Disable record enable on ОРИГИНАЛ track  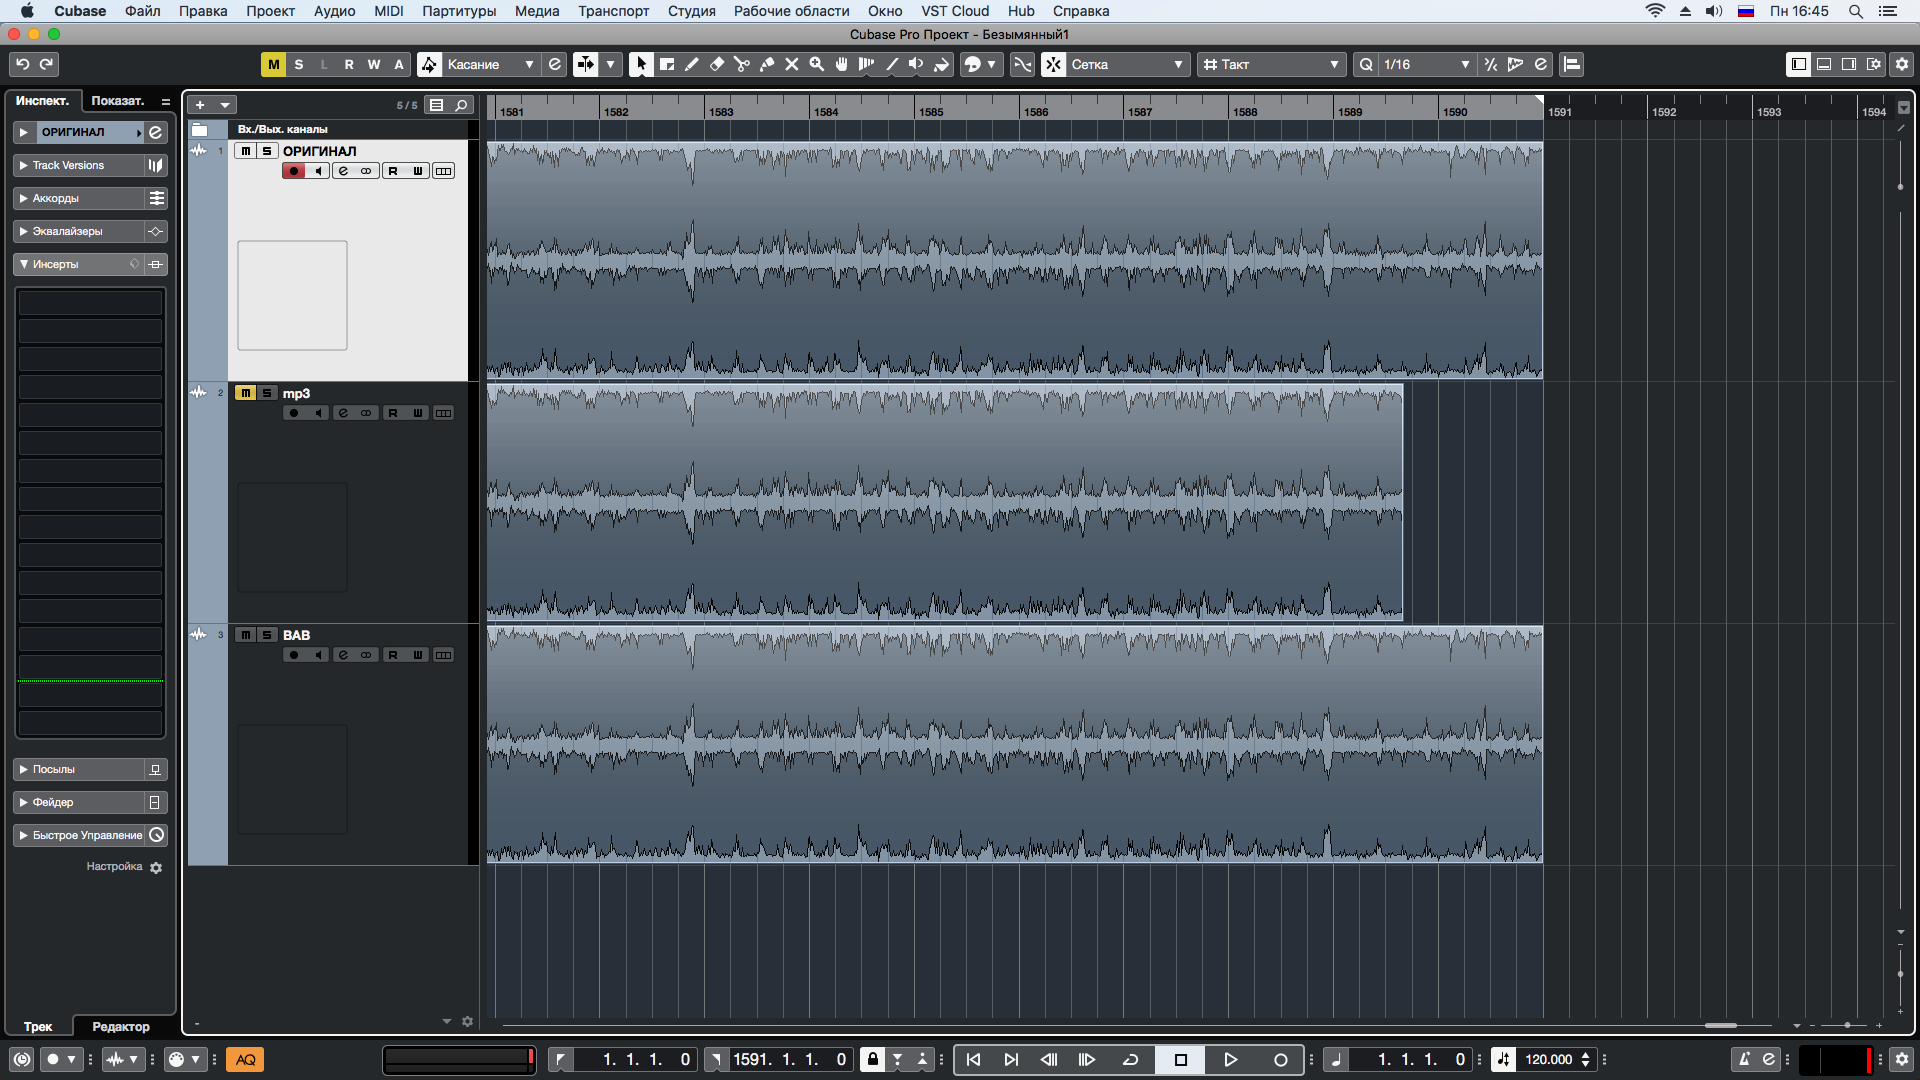(293, 171)
